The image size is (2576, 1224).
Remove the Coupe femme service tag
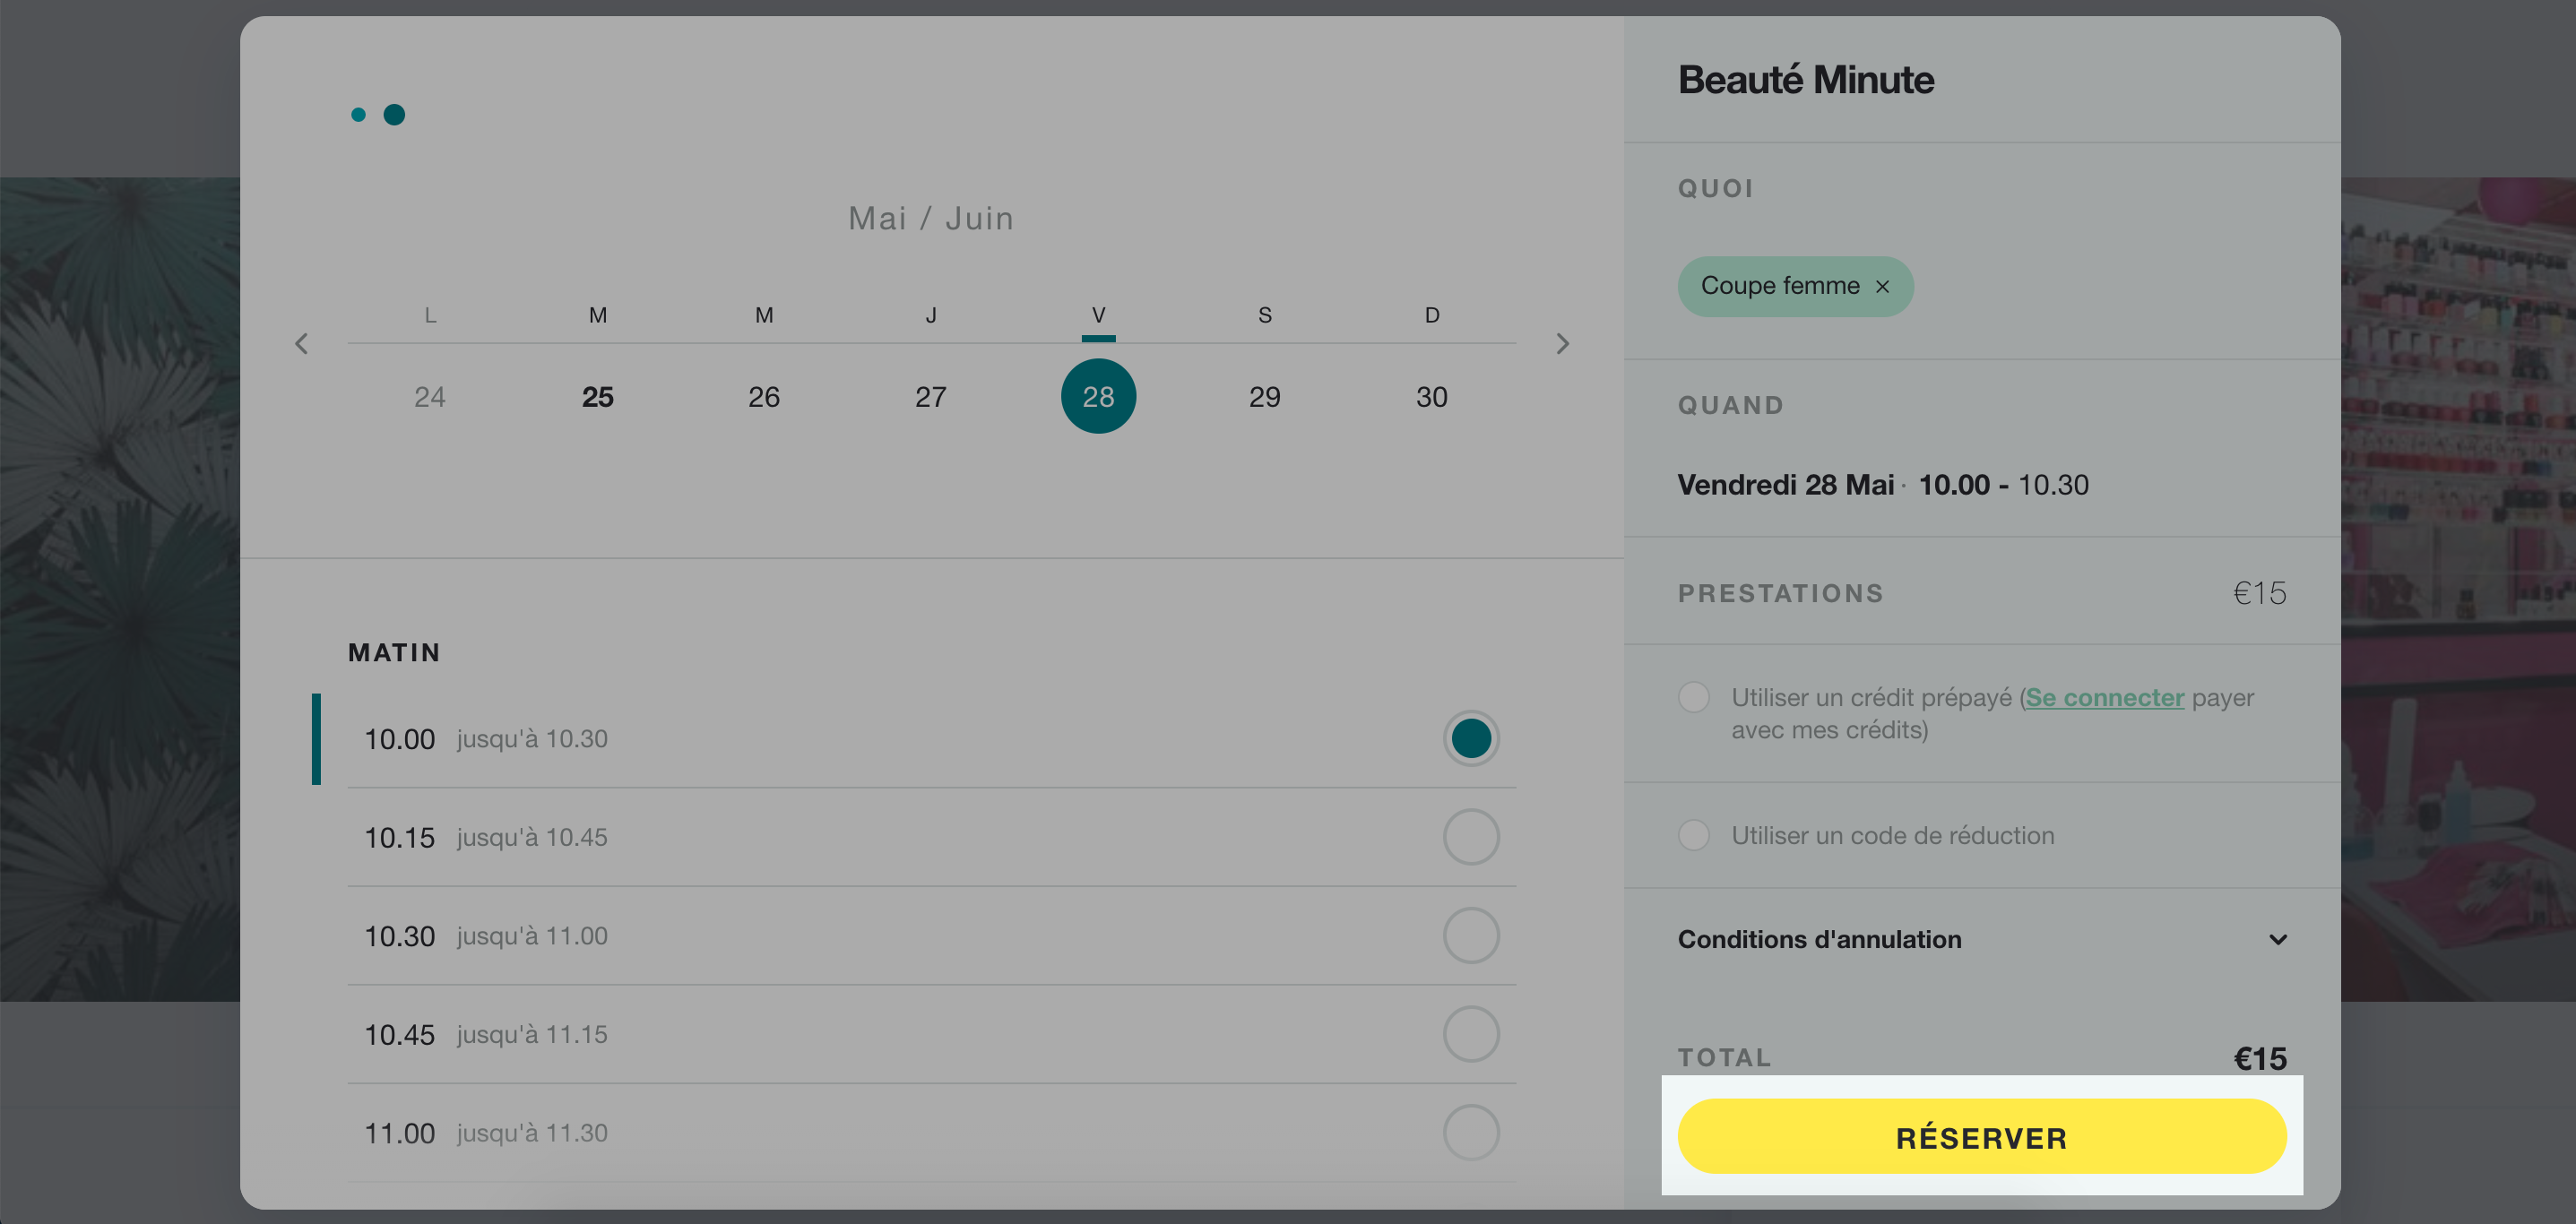(1882, 287)
